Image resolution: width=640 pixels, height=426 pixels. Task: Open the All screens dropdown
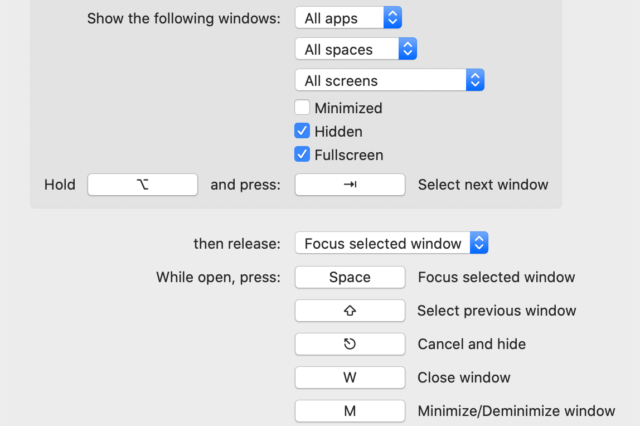[390, 80]
